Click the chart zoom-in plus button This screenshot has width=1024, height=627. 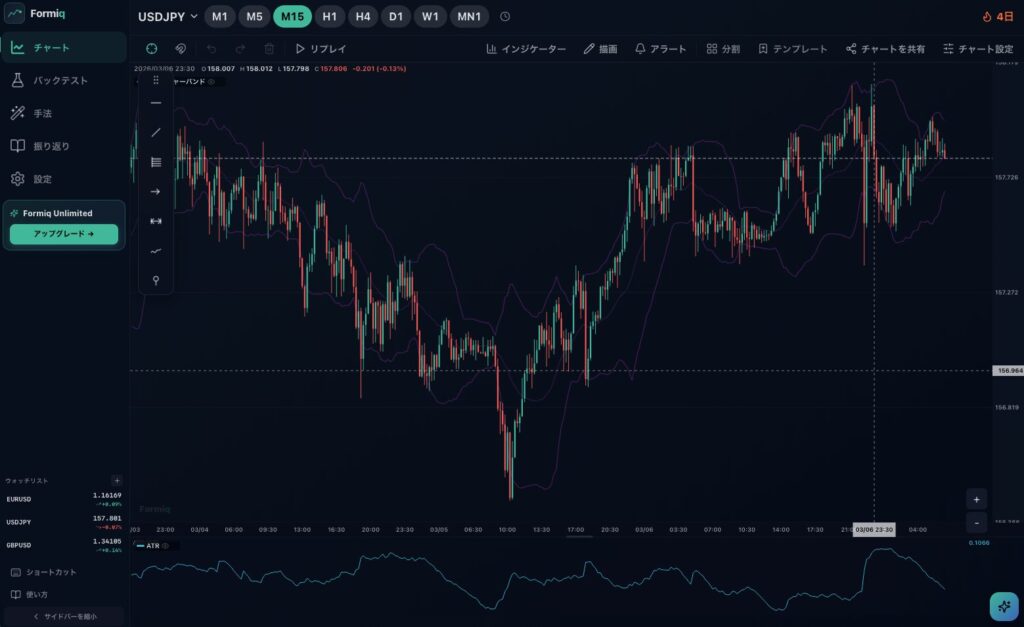tap(977, 499)
